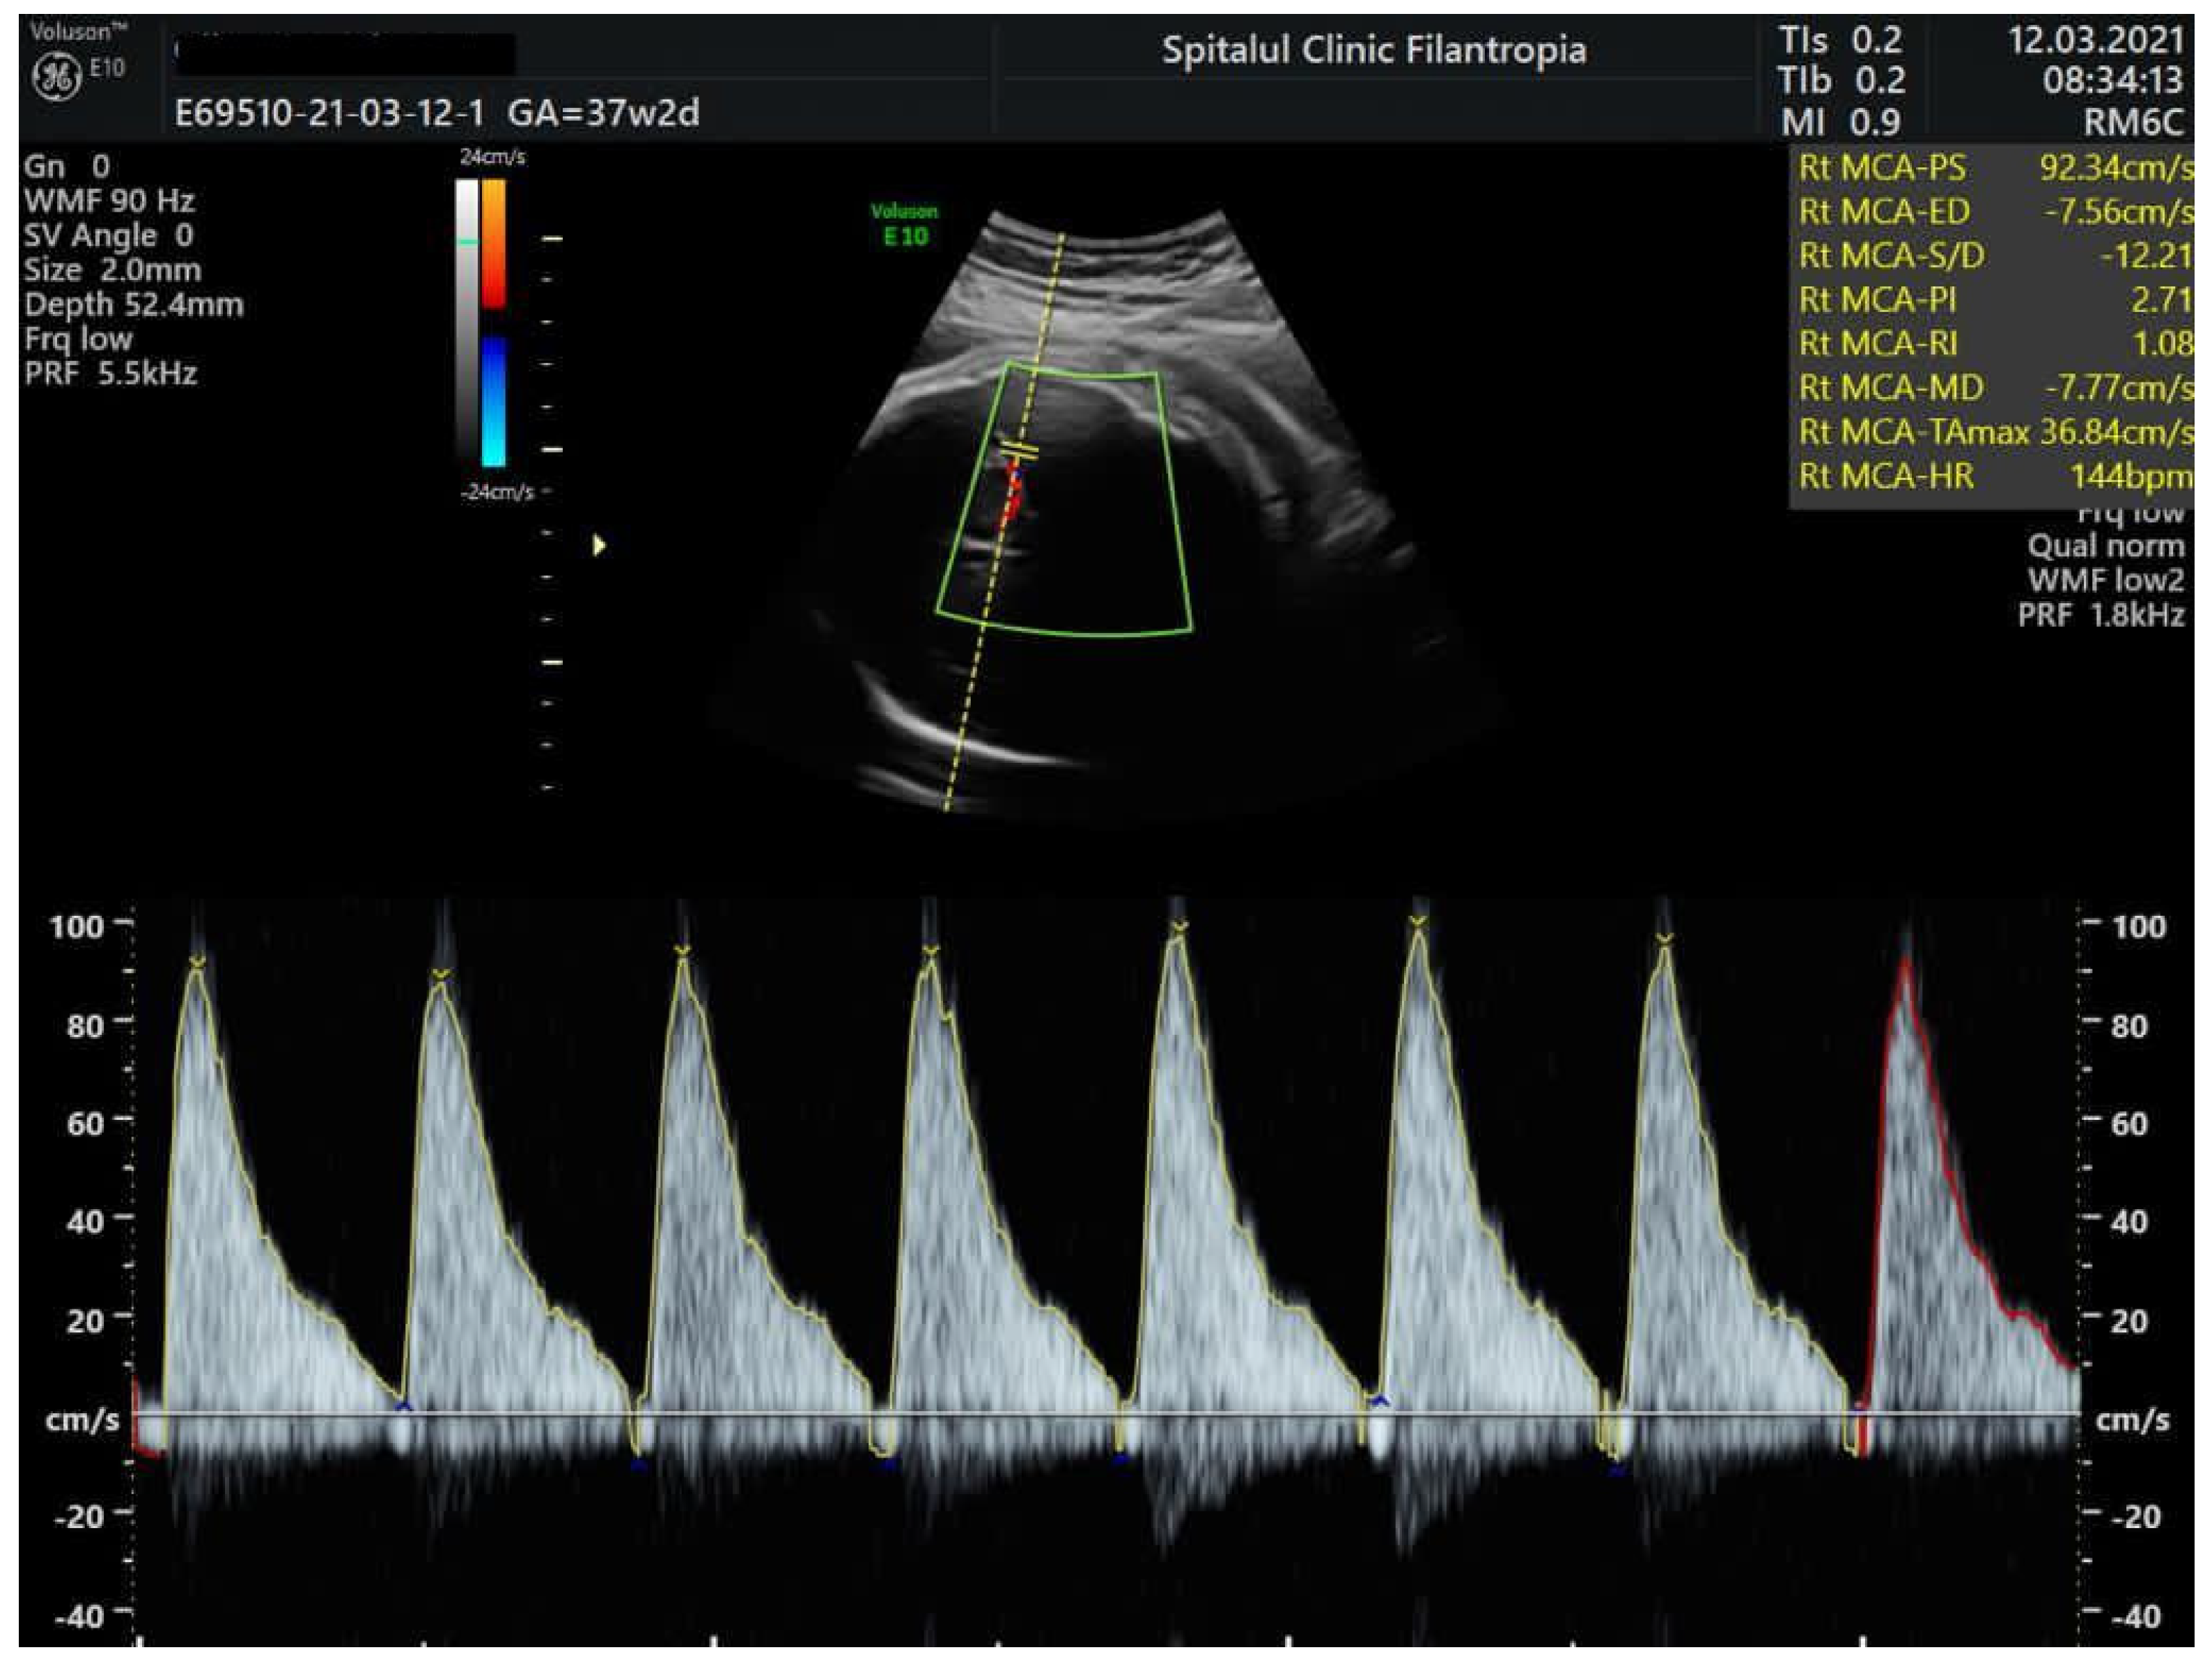This screenshot has width=2212, height=1666.
Task: Click the GA=37w2d gestational age text
Action: (x=604, y=113)
